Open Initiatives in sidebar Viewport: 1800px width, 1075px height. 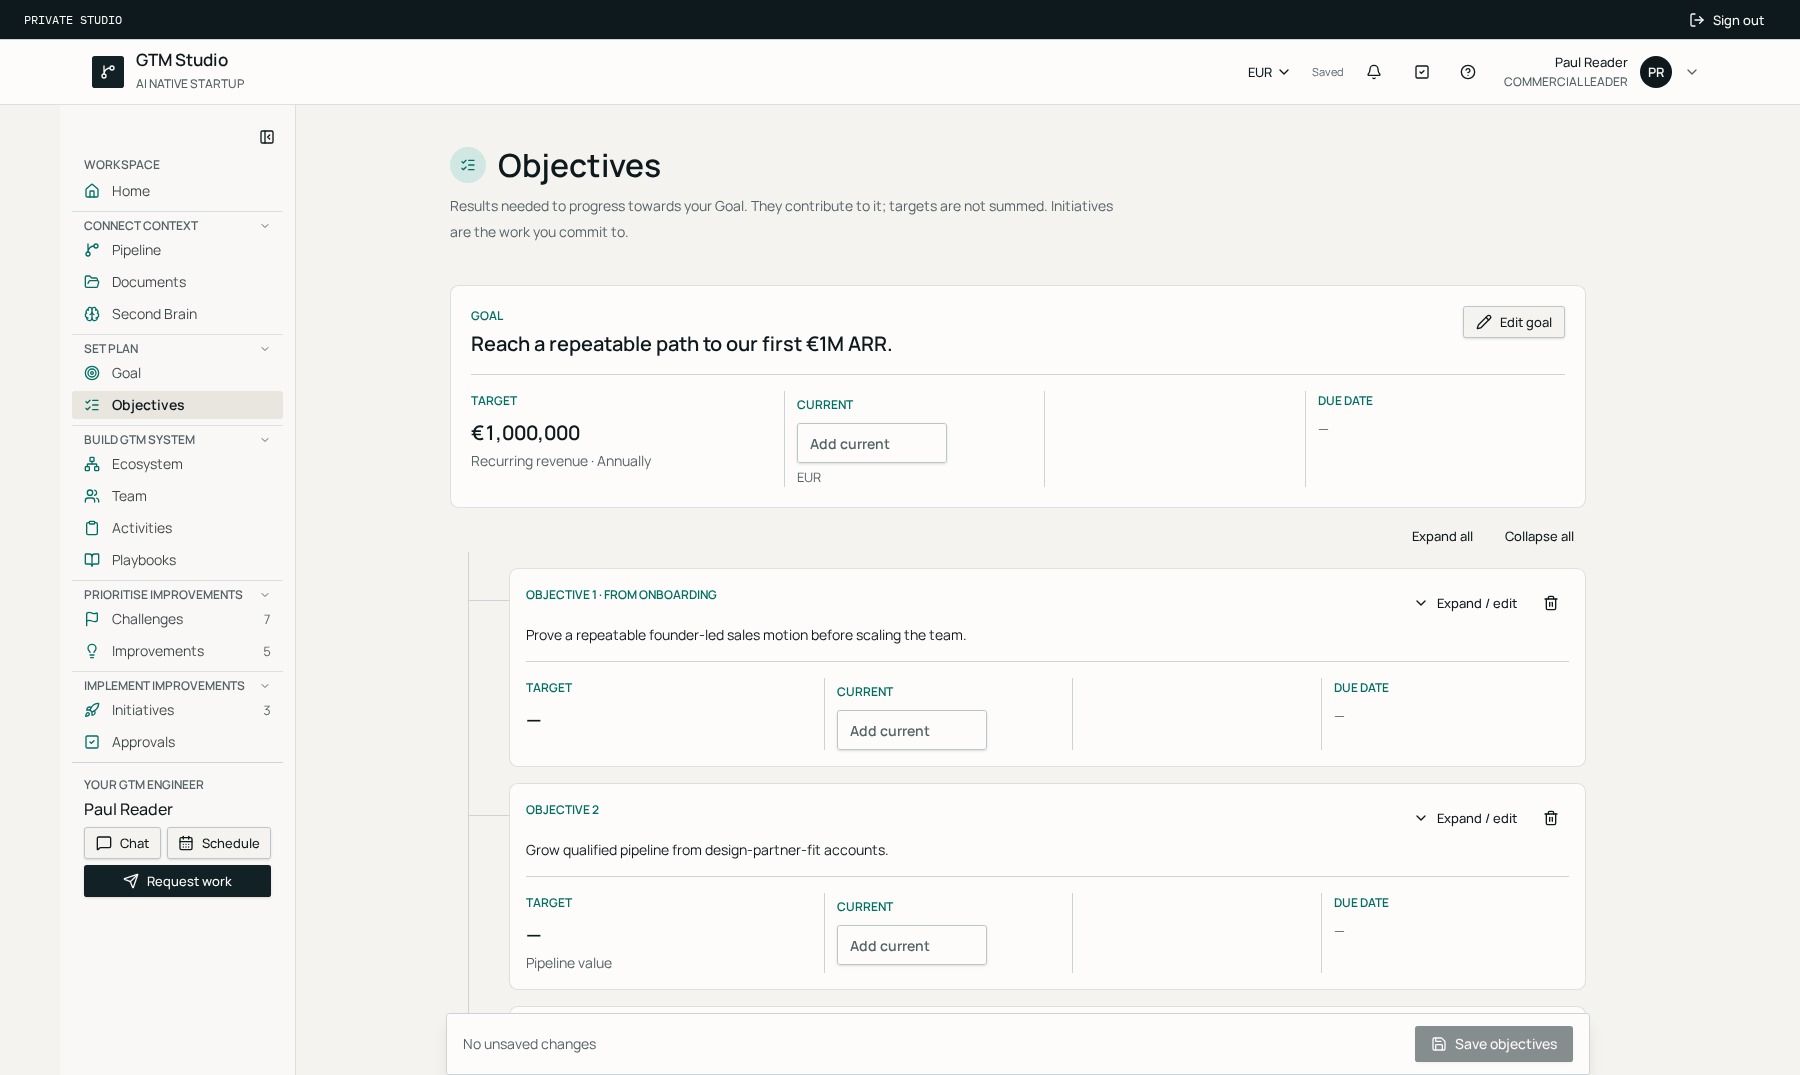point(177,710)
